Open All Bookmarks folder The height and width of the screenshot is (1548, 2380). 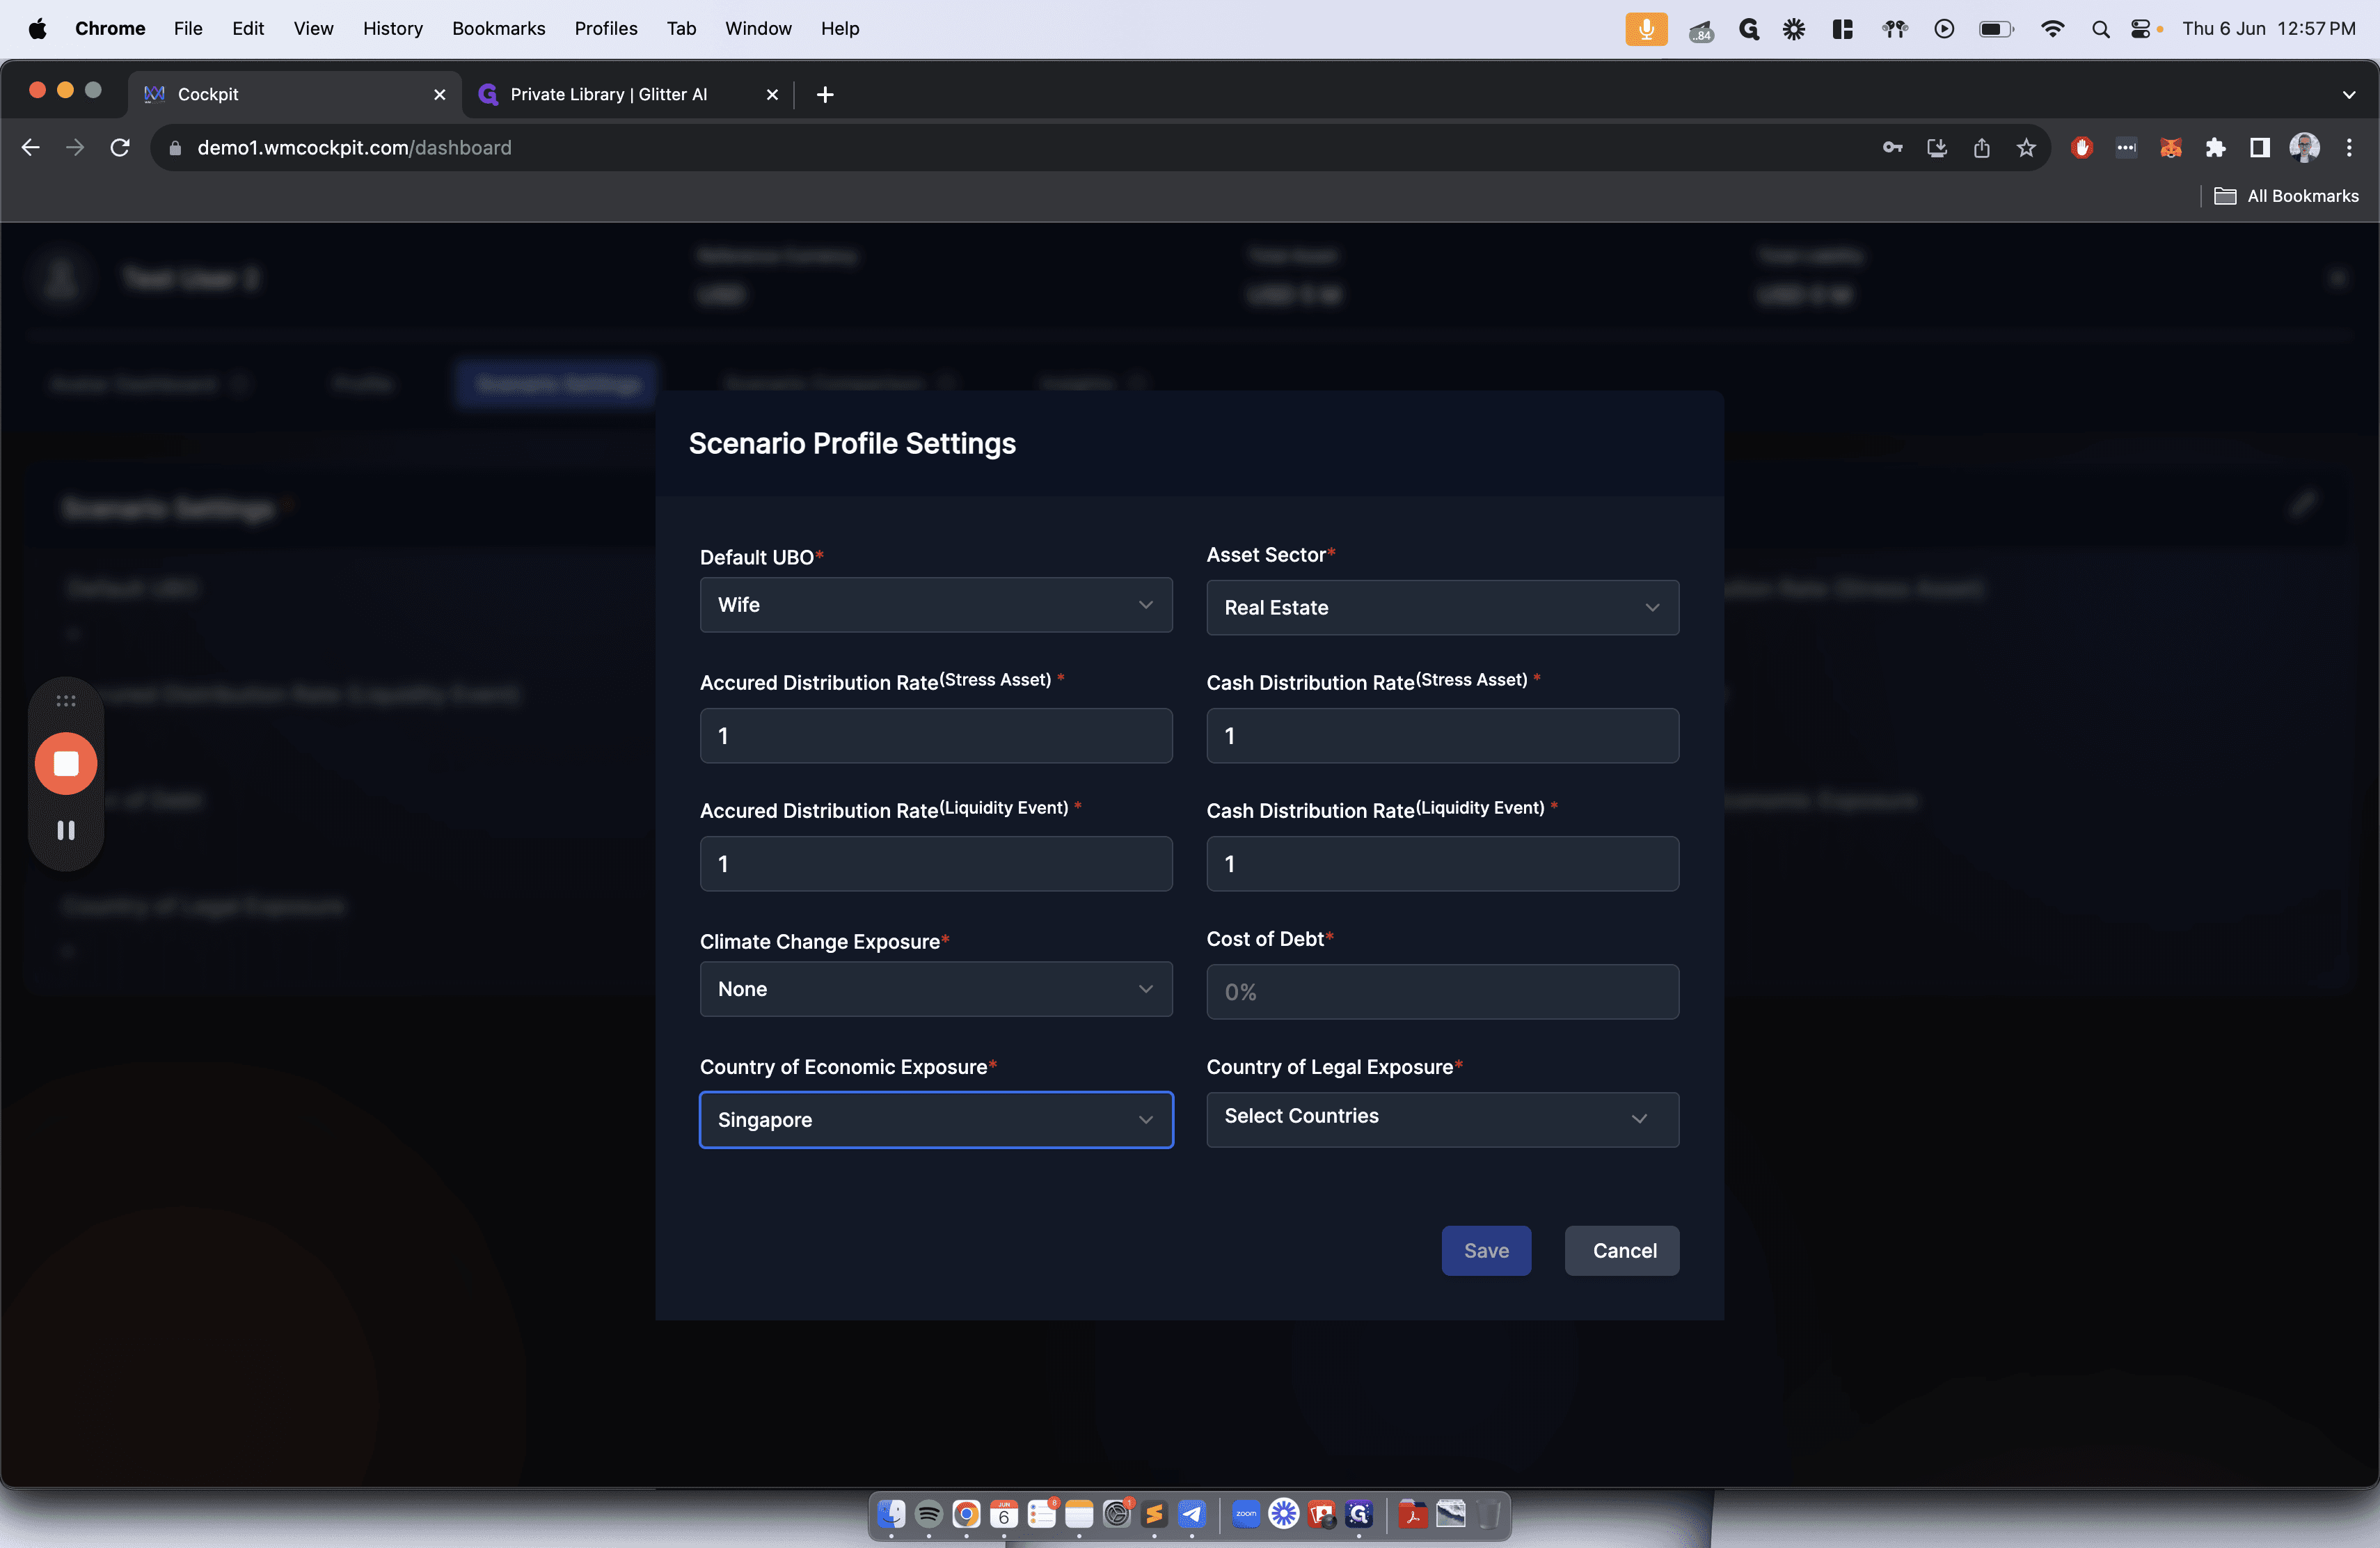click(x=2286, y=196)
